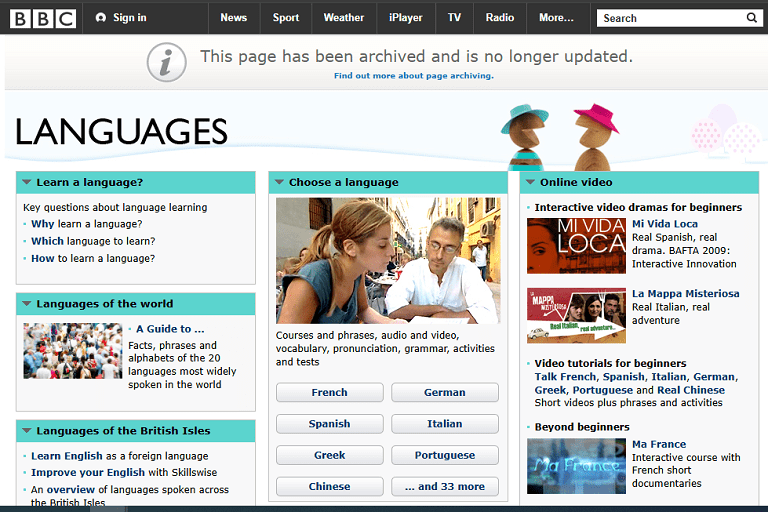Open Spanish video tutorial link
Viewport: 768px width, 512px height.
[624, 377]
